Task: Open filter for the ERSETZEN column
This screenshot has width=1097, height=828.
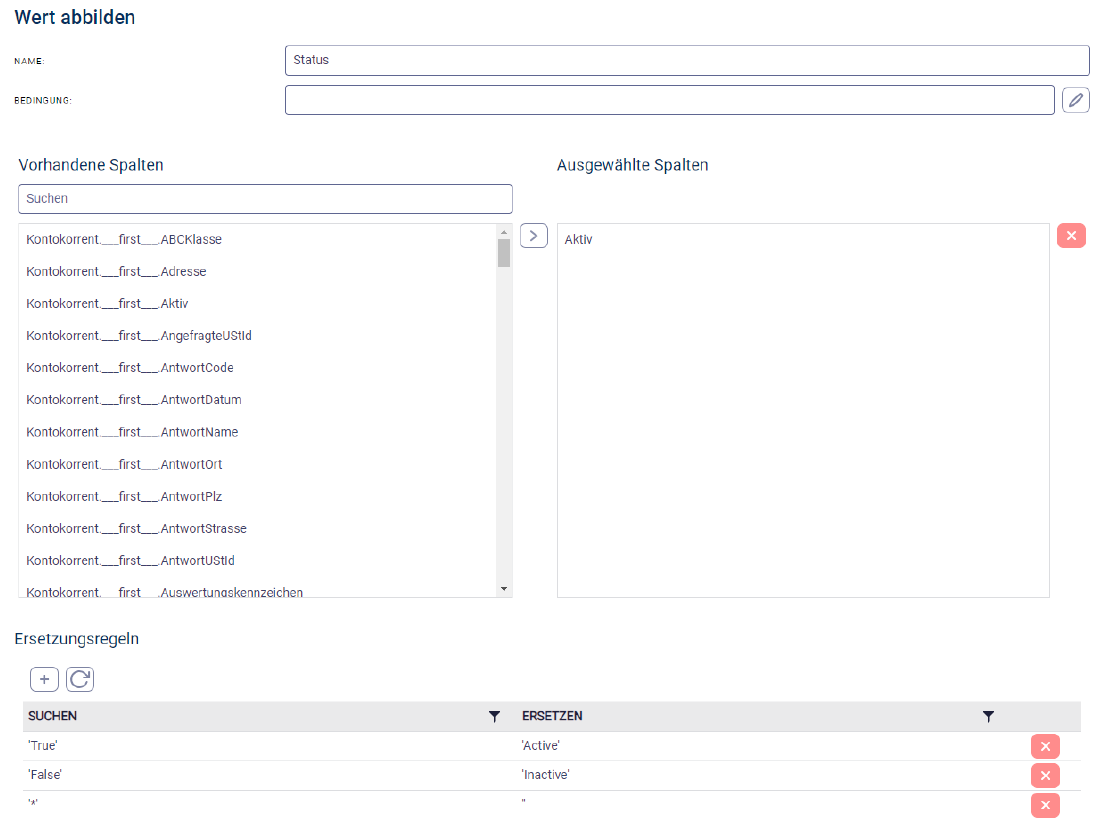Action: (988, 717)
